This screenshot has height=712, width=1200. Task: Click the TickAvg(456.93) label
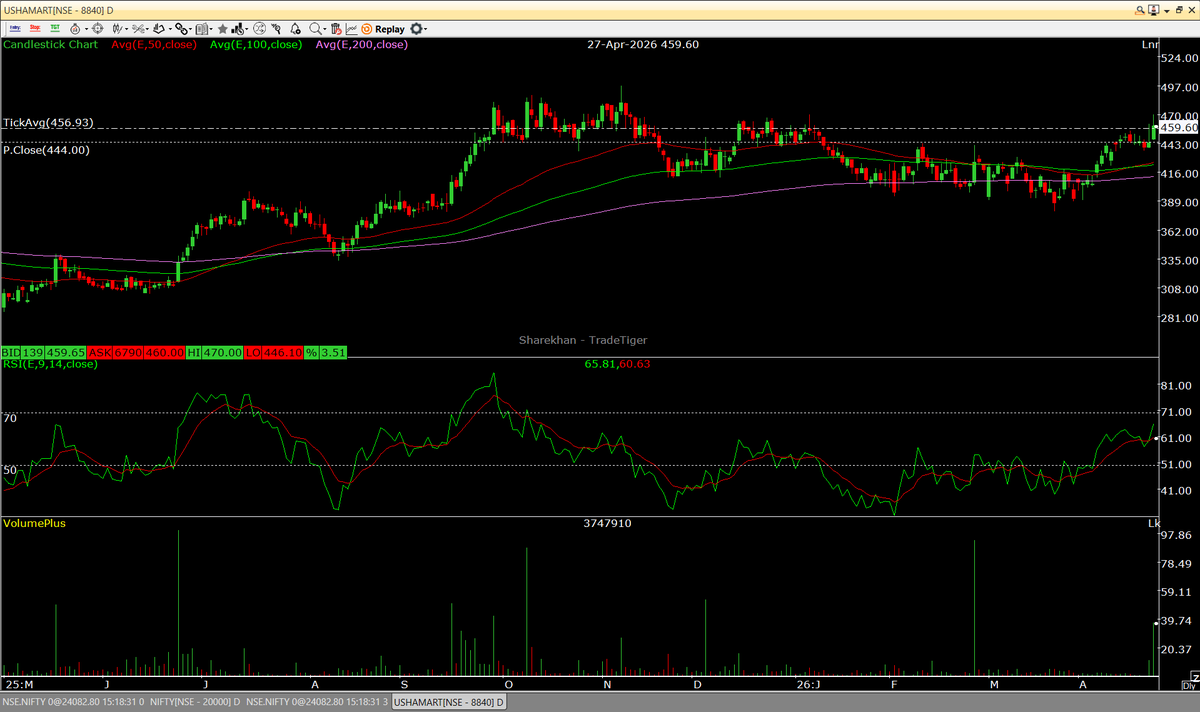[x=48, y=122]
